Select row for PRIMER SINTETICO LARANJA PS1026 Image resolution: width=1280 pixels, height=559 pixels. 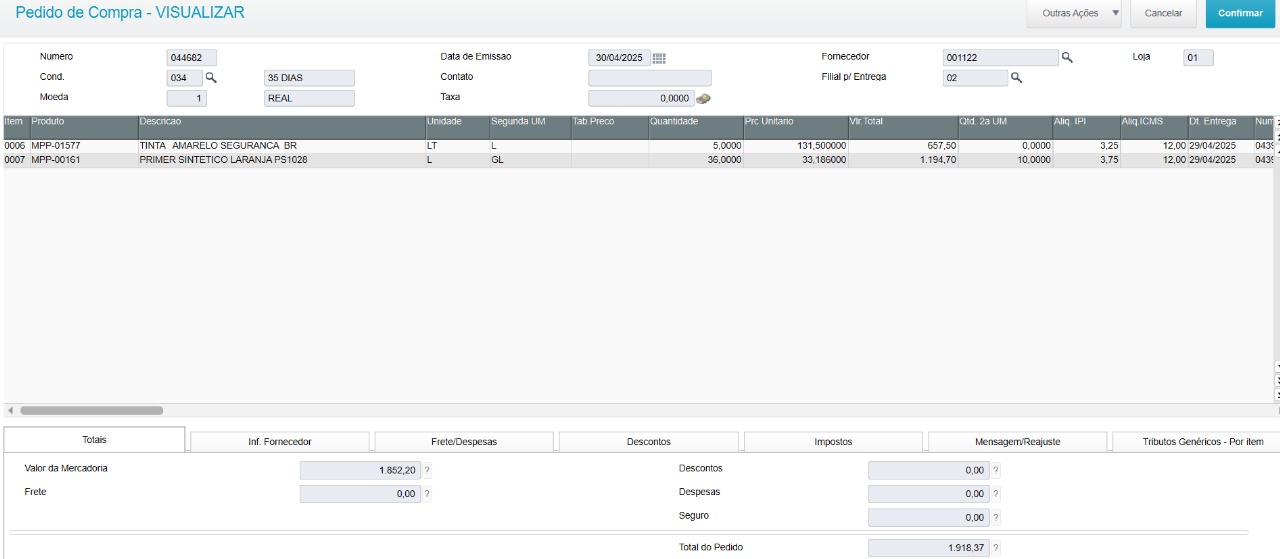tap(223, 160)
